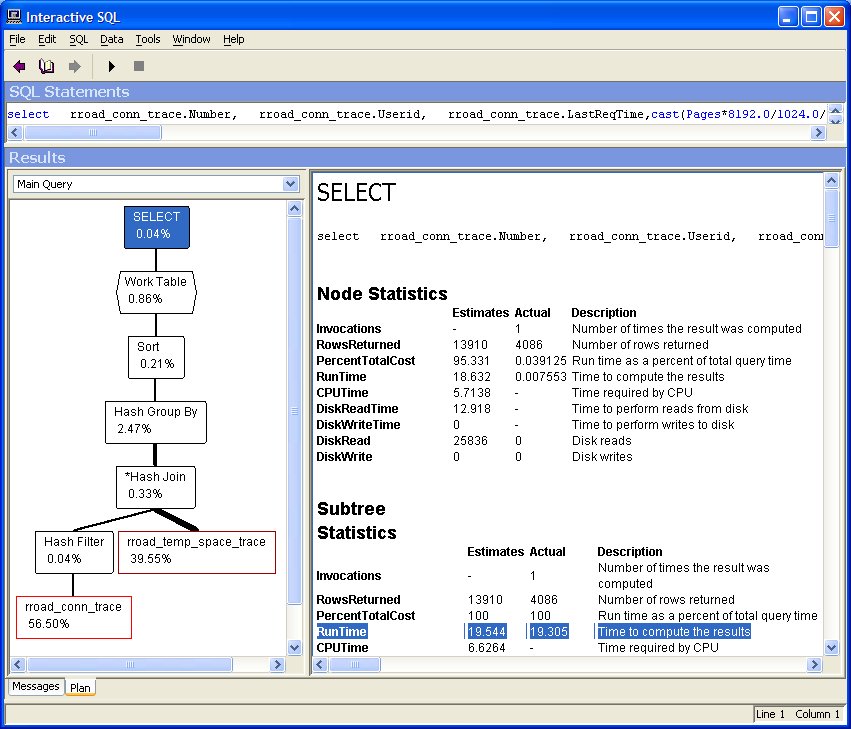Open the Main Query dropdown
Screen dimensions: 851x729
point(291,184)
